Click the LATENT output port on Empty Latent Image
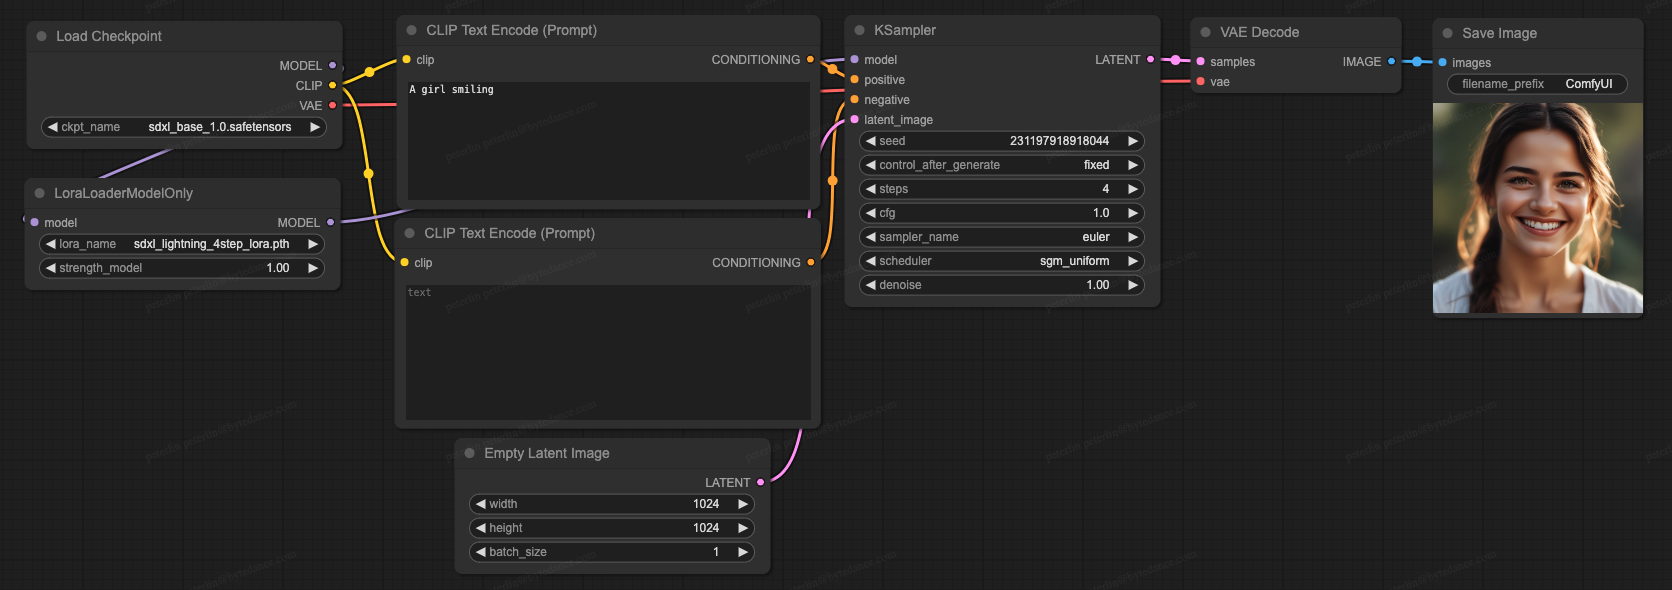The image size is (1672, 590). coord(761,482)
